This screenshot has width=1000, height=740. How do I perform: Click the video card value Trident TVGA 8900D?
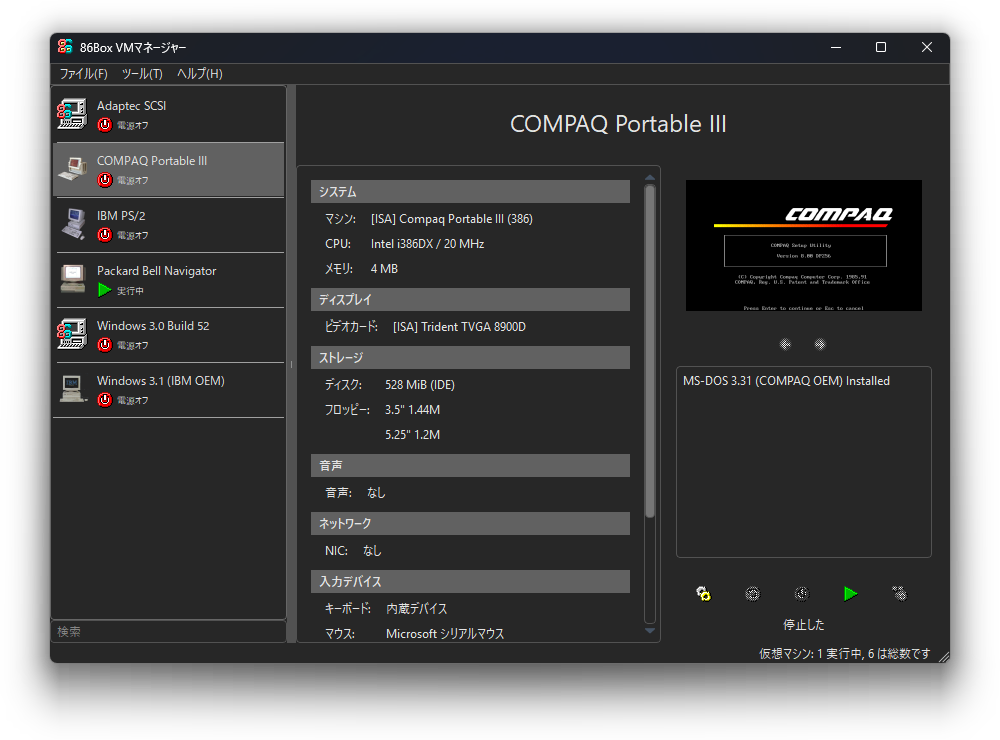point(459,327)
